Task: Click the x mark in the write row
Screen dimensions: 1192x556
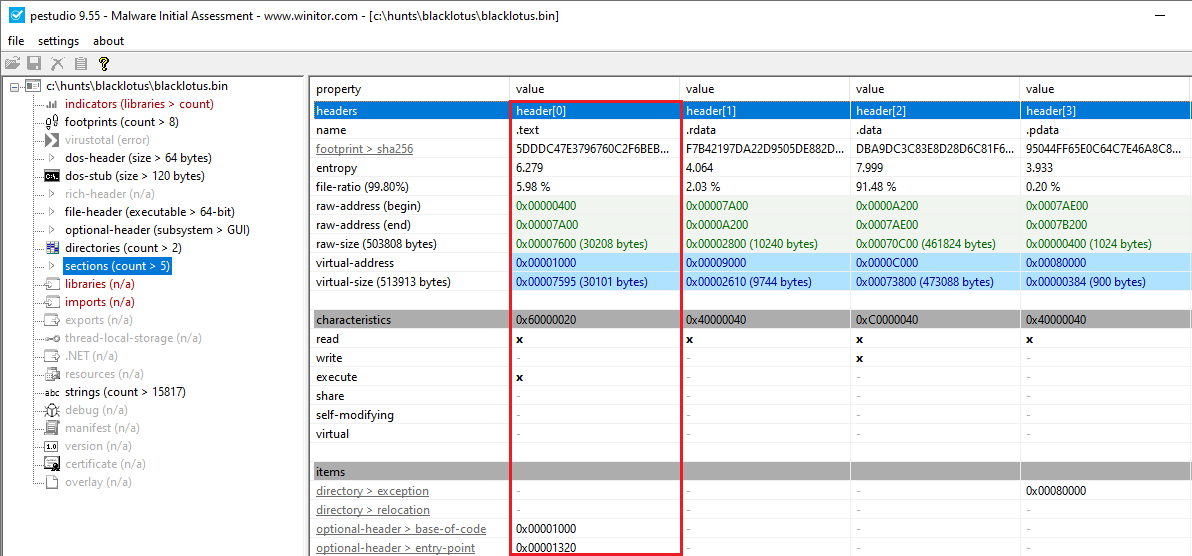Action: pyautogui.click(x=860, y=358)
